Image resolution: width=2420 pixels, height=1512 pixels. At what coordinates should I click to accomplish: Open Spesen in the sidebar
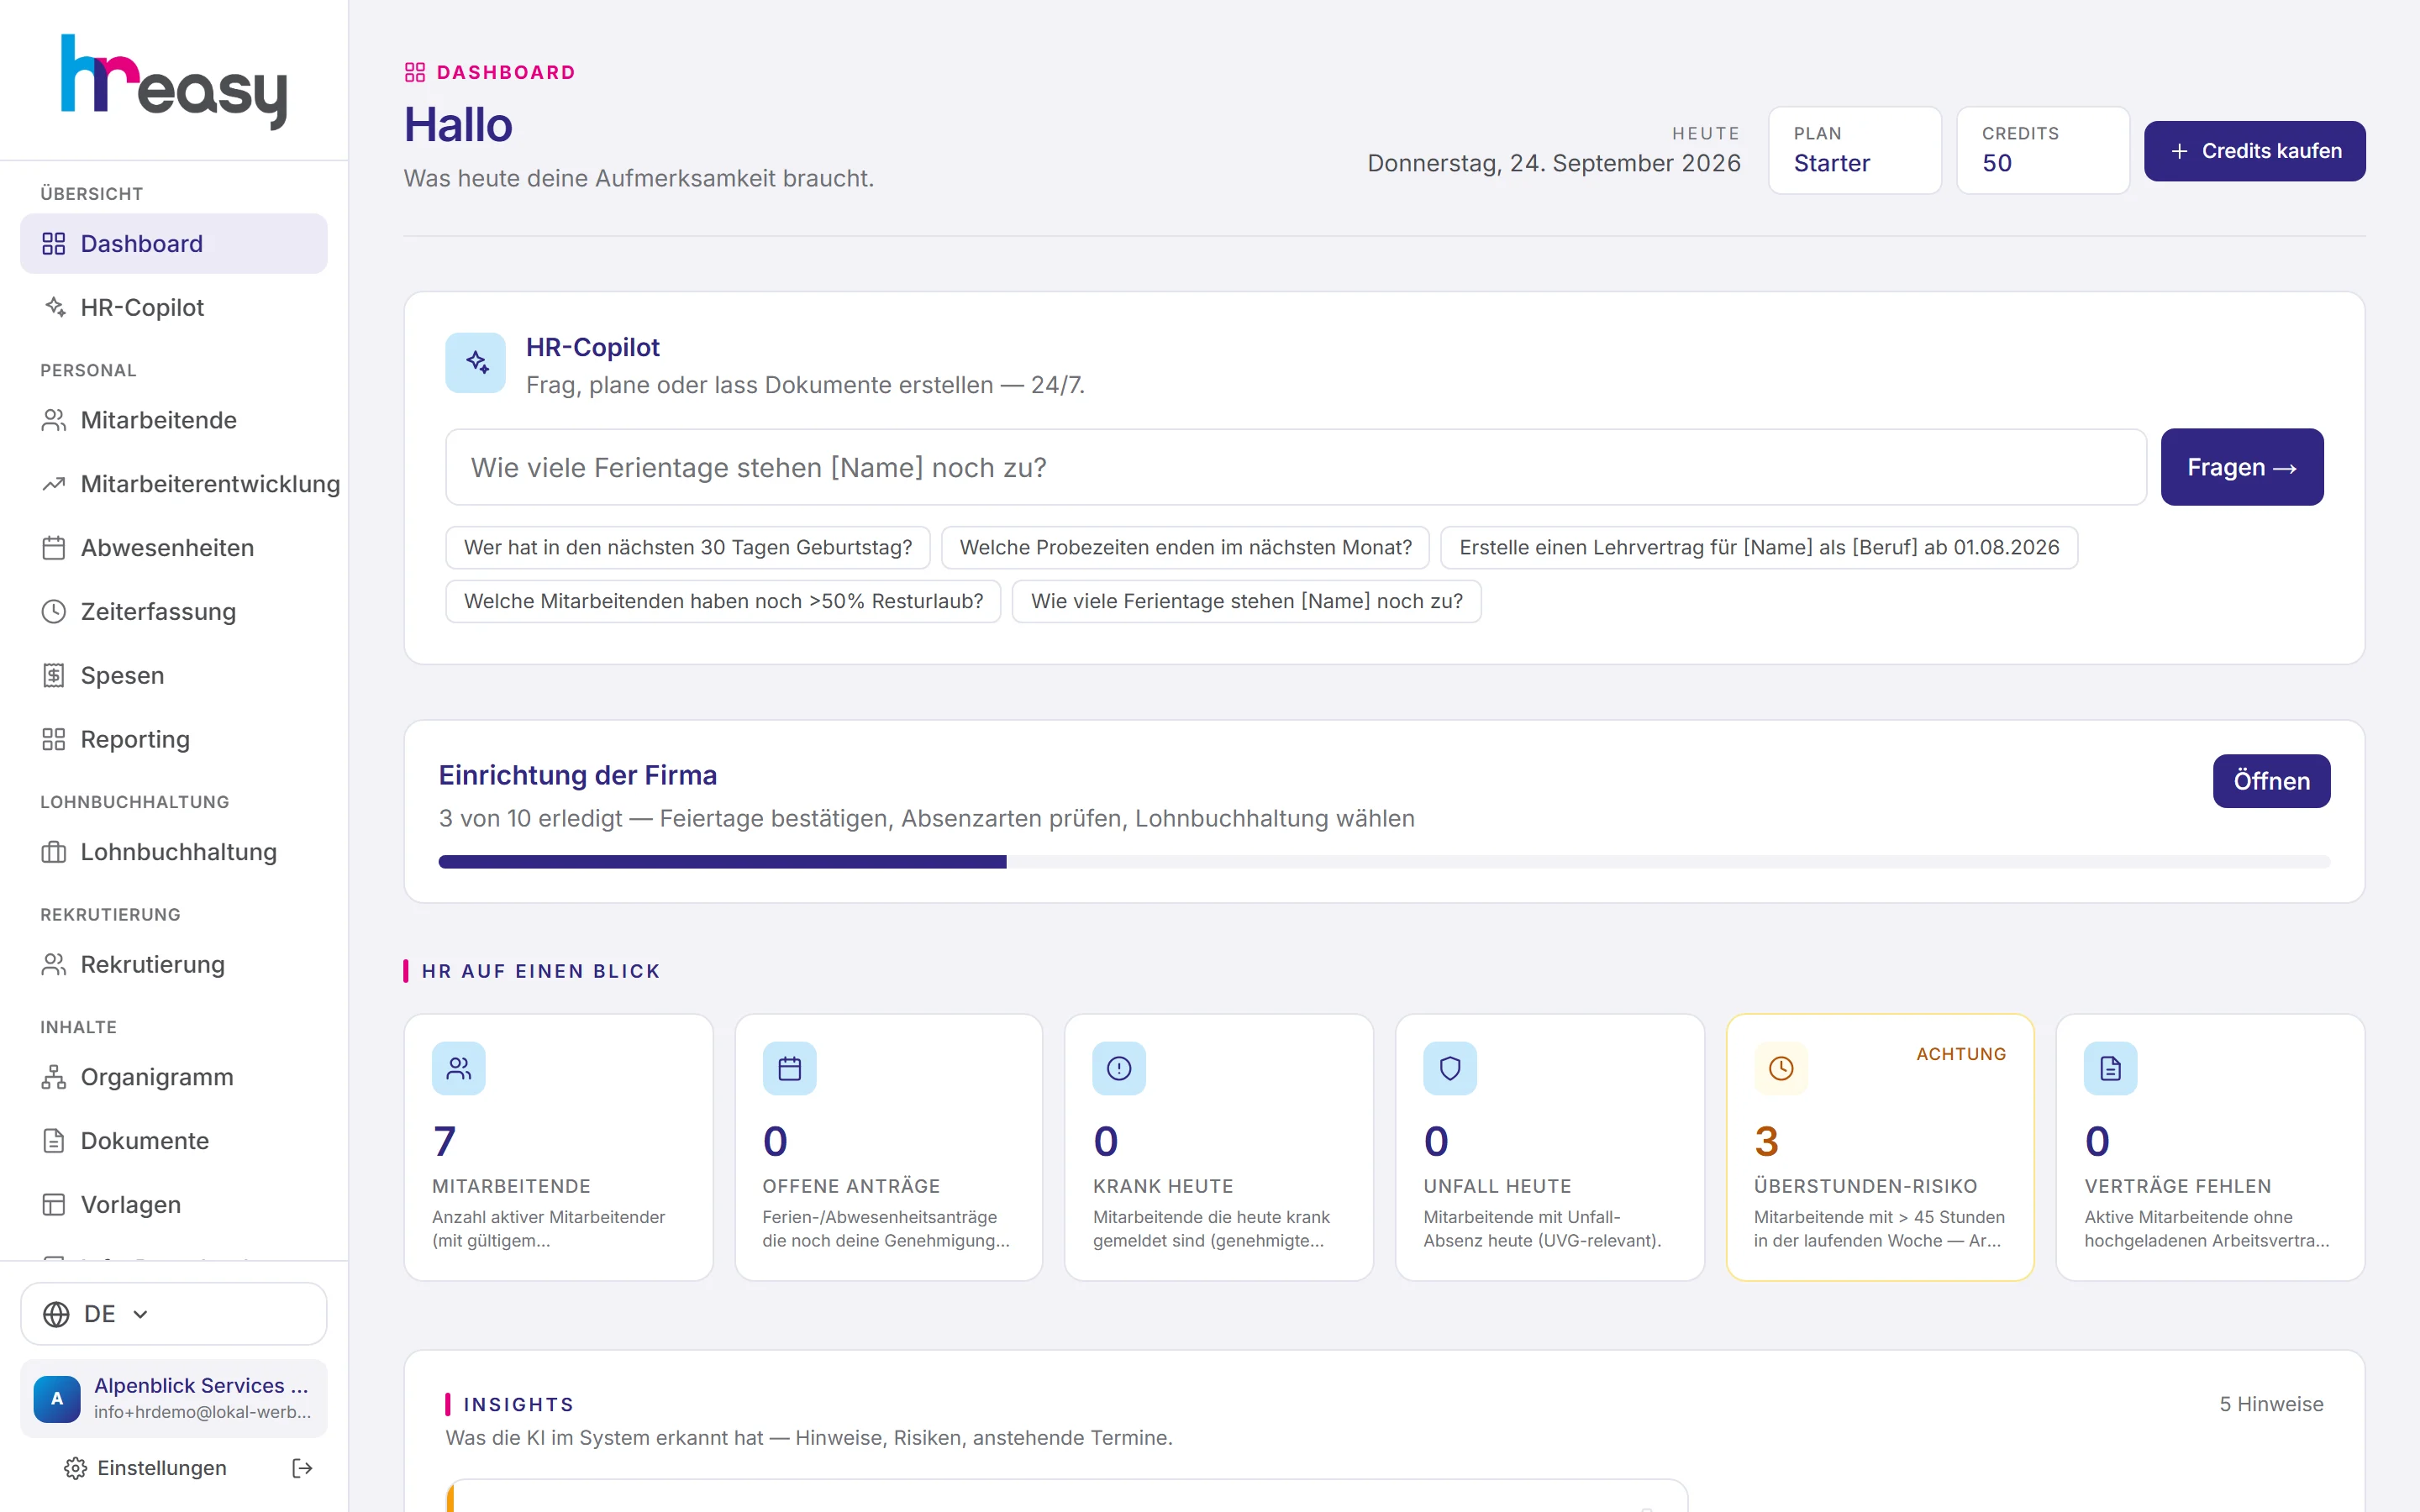(174, 675)
